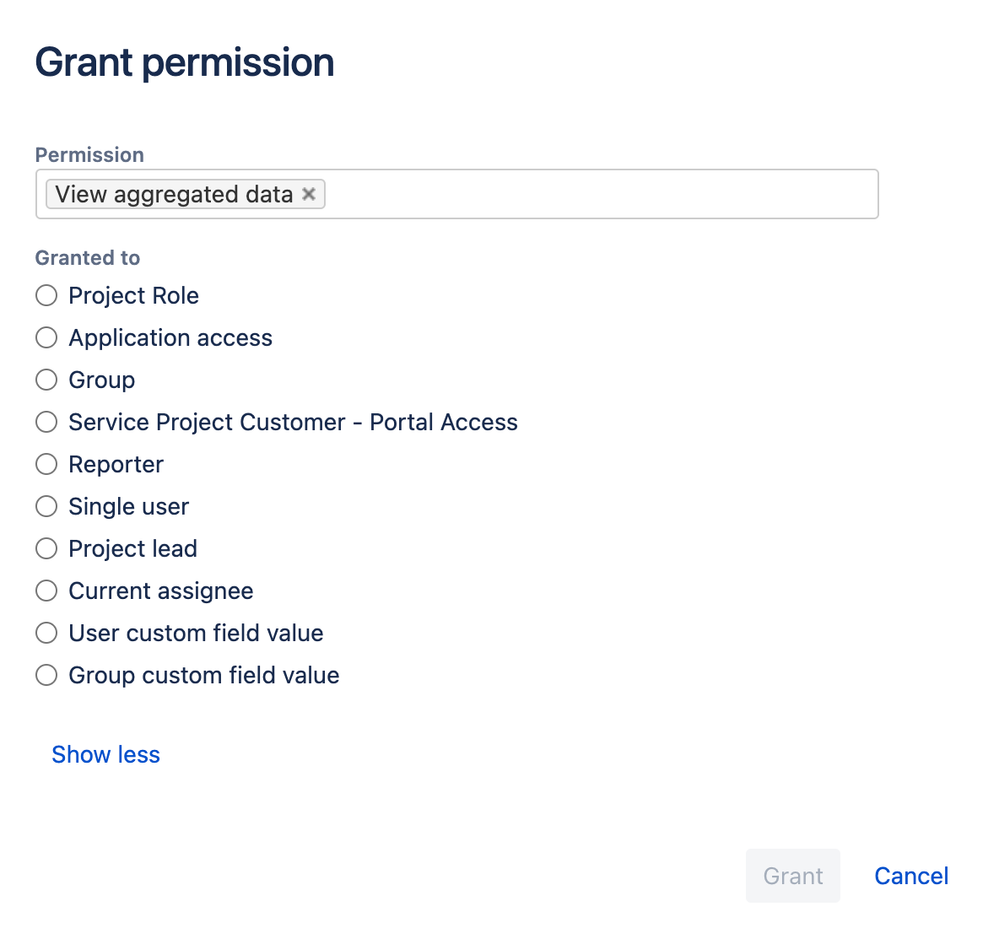Tick the Group custom field value radio circle
Screen dimensions: 999x933
[46, 676]
